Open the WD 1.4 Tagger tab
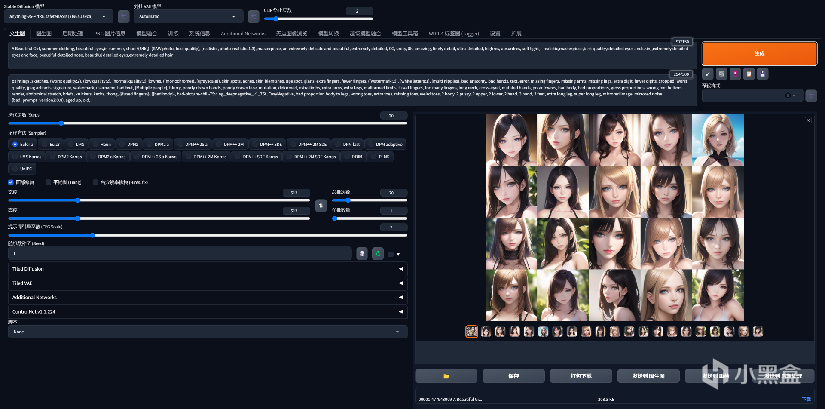This screenshot has width=825, height=409. (454, 33)
